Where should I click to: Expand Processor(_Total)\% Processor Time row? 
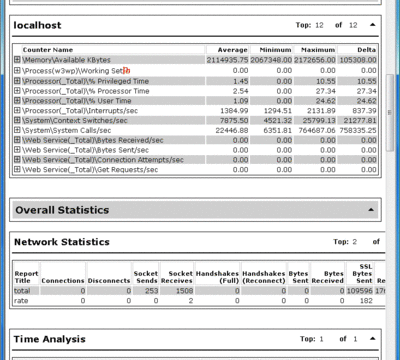point(17,91)
